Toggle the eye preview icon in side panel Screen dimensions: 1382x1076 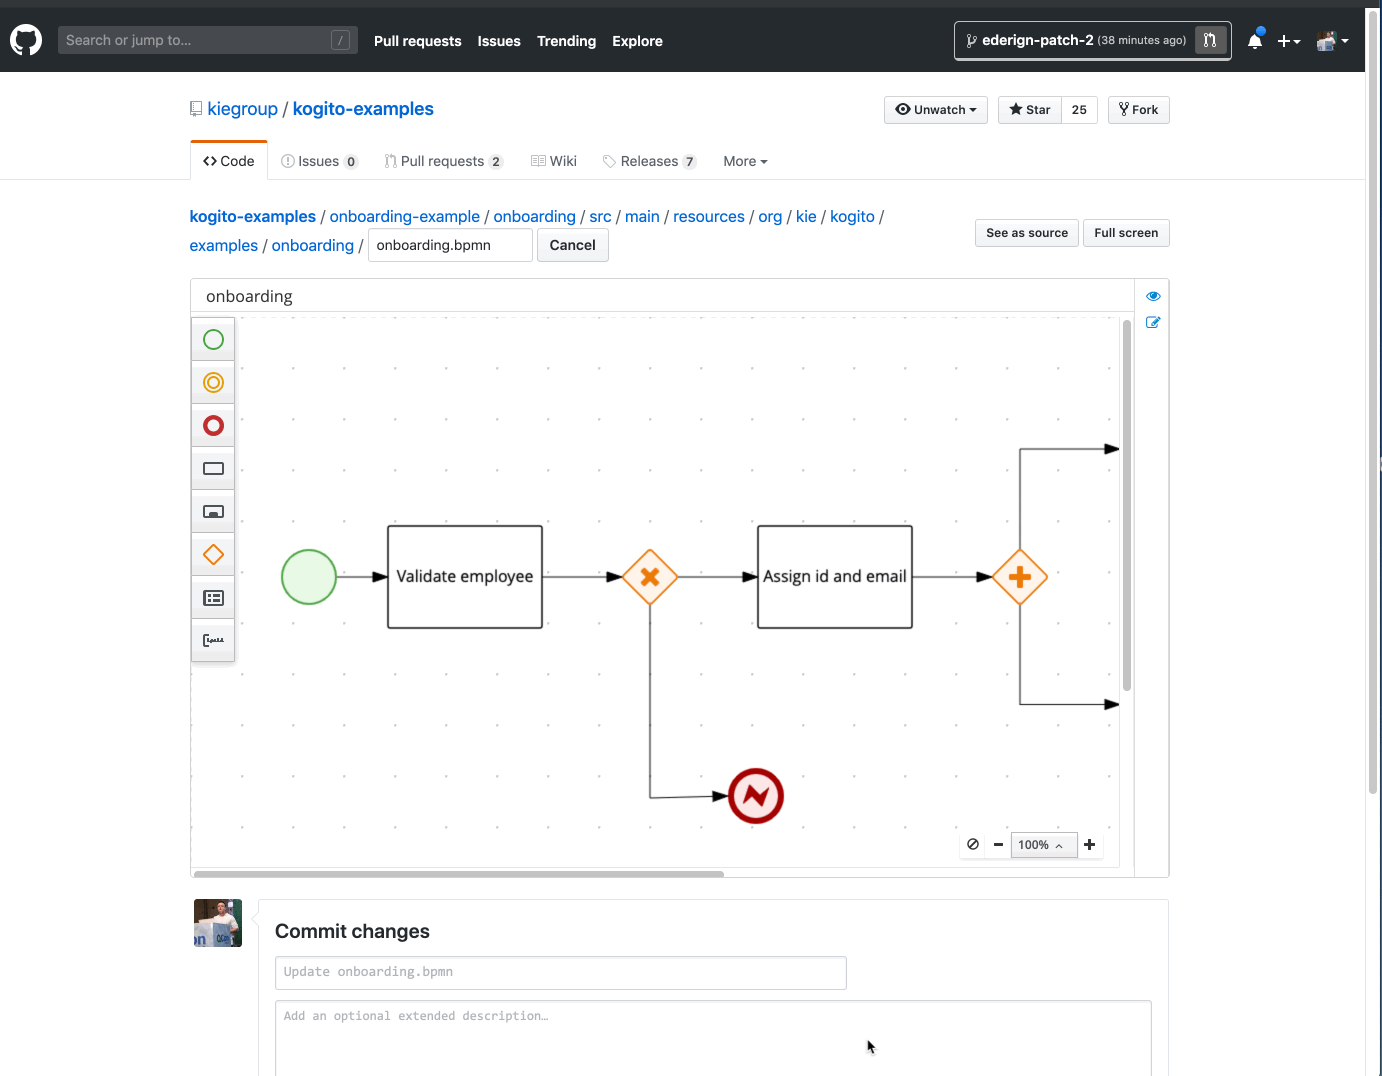click(1153, 296)
